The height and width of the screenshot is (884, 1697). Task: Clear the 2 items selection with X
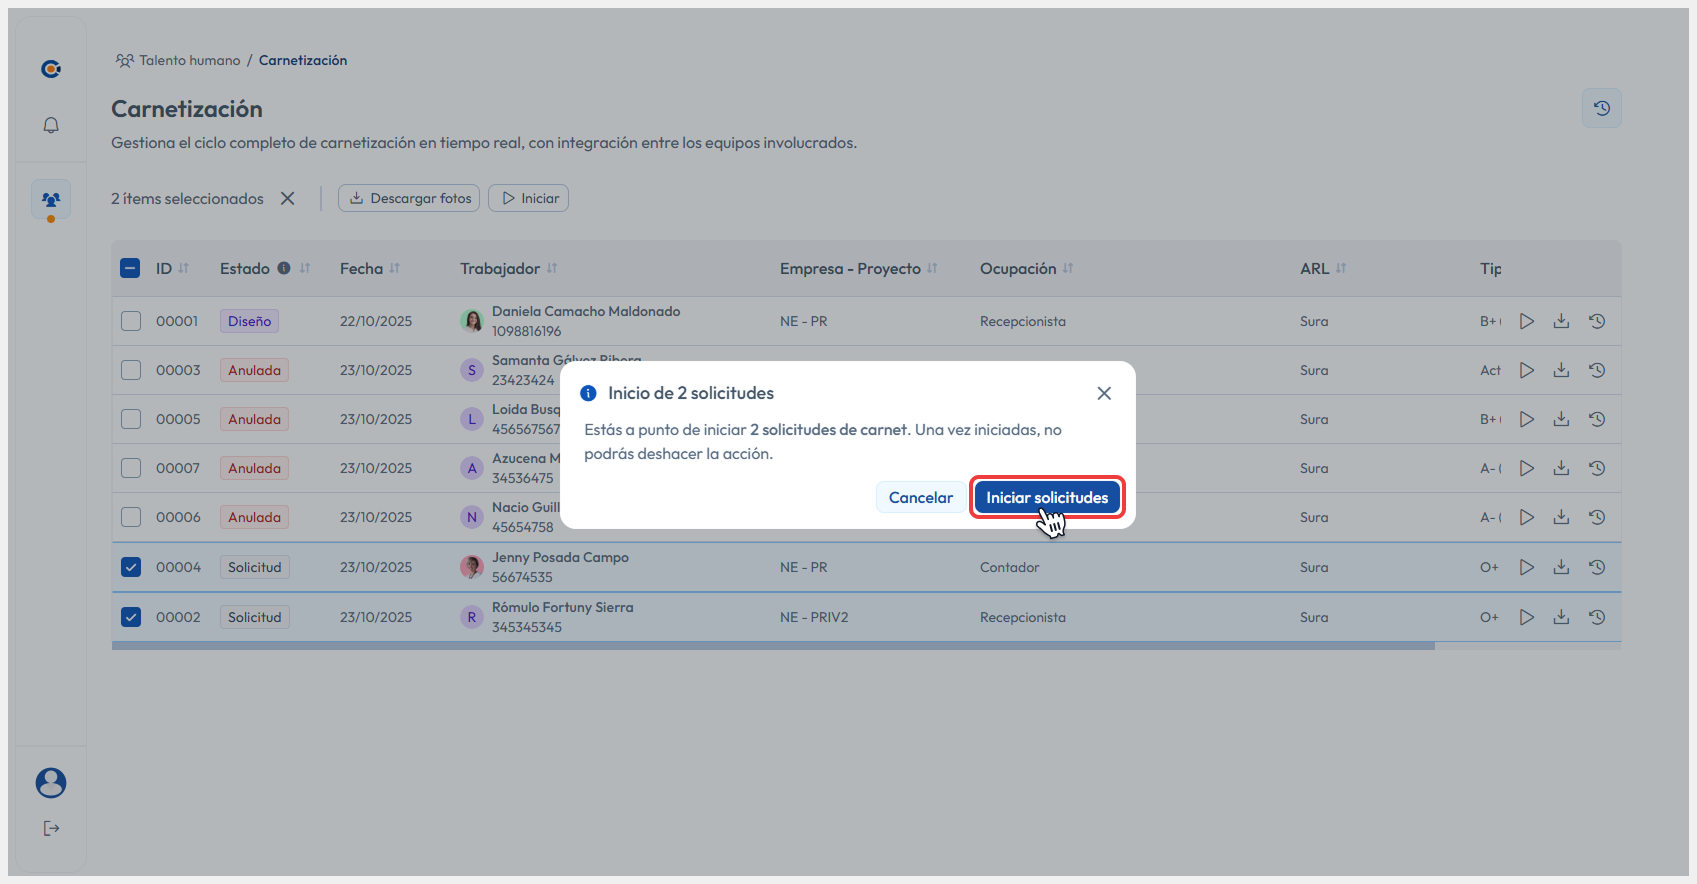[288, 198]
